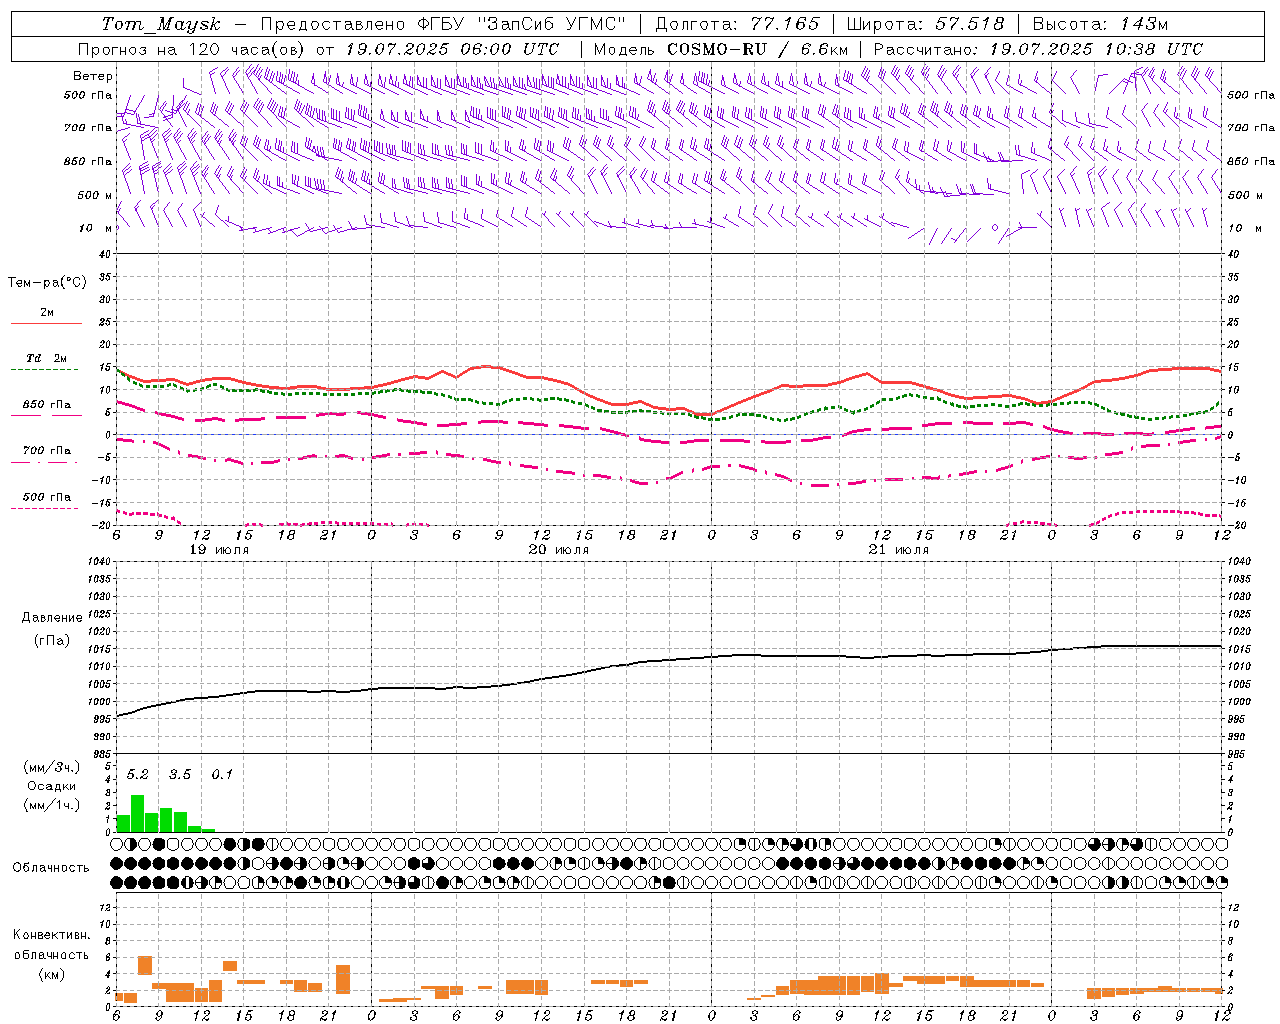This screenshot has height=1024, width=1280.
Task: Click the Прогноз на 120 часа(ов) forecast text
Action: pos(193,49)
